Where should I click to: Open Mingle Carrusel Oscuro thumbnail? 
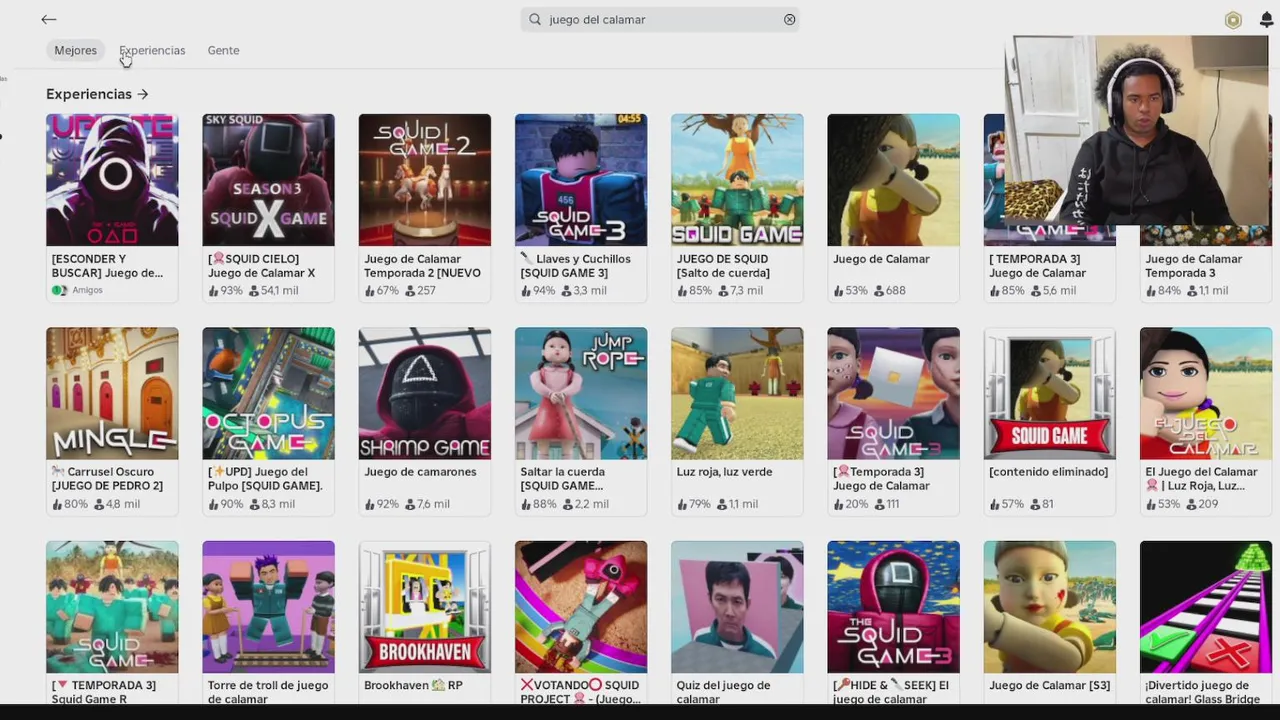pos(112,393)
